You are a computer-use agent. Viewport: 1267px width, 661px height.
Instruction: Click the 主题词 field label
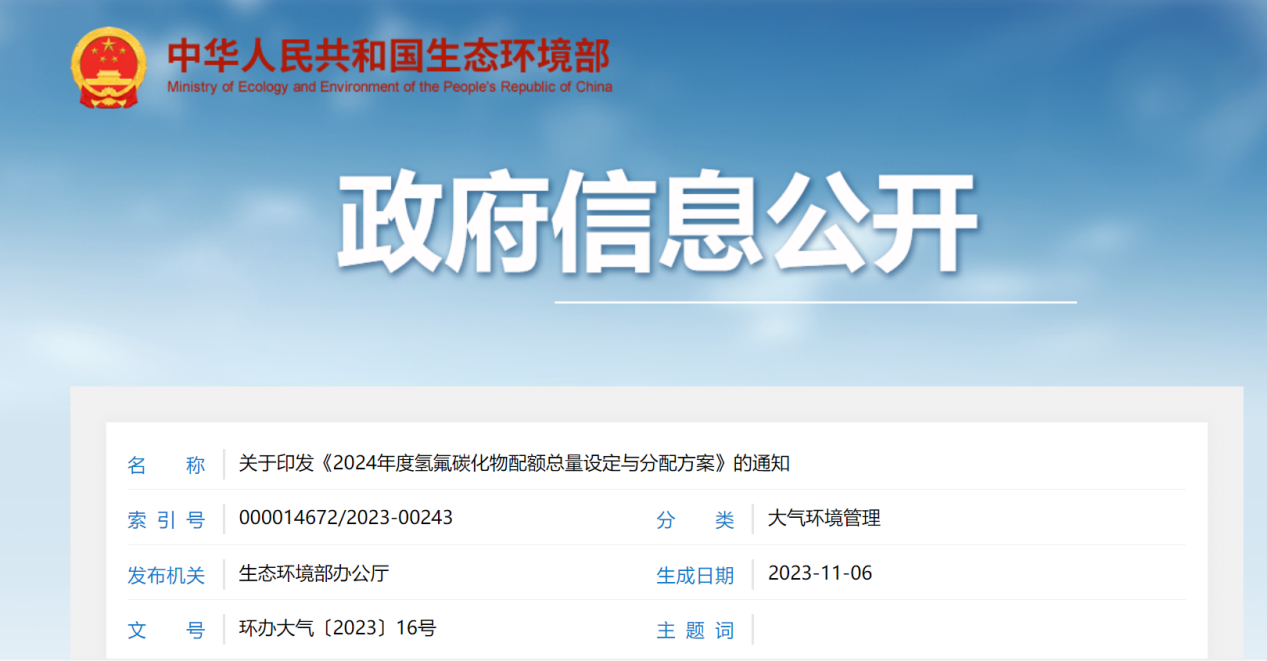[x=696, y=630]
